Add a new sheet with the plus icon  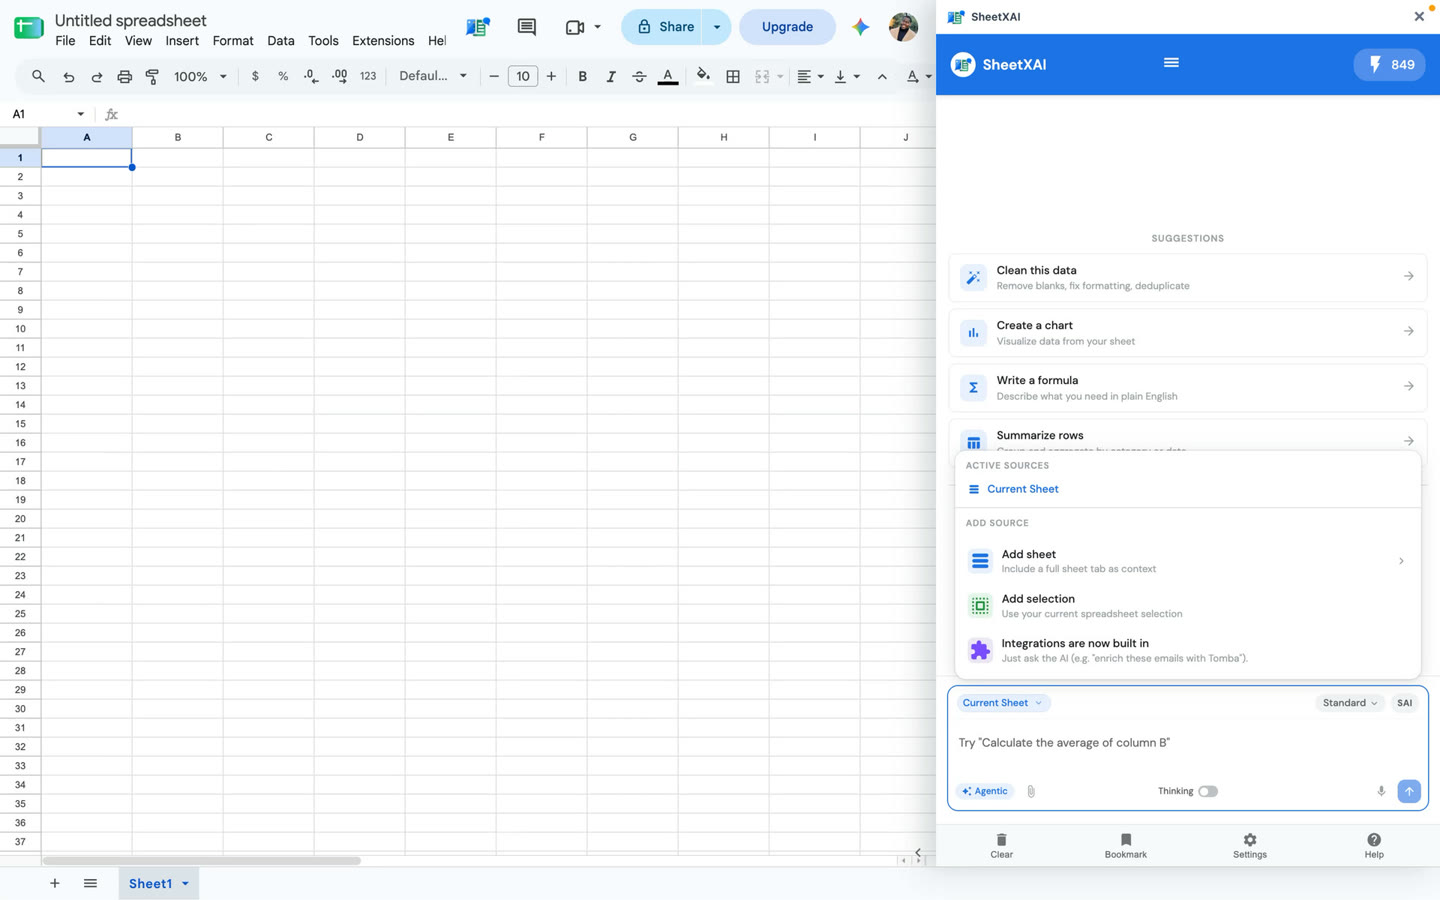tap(55, 883)
